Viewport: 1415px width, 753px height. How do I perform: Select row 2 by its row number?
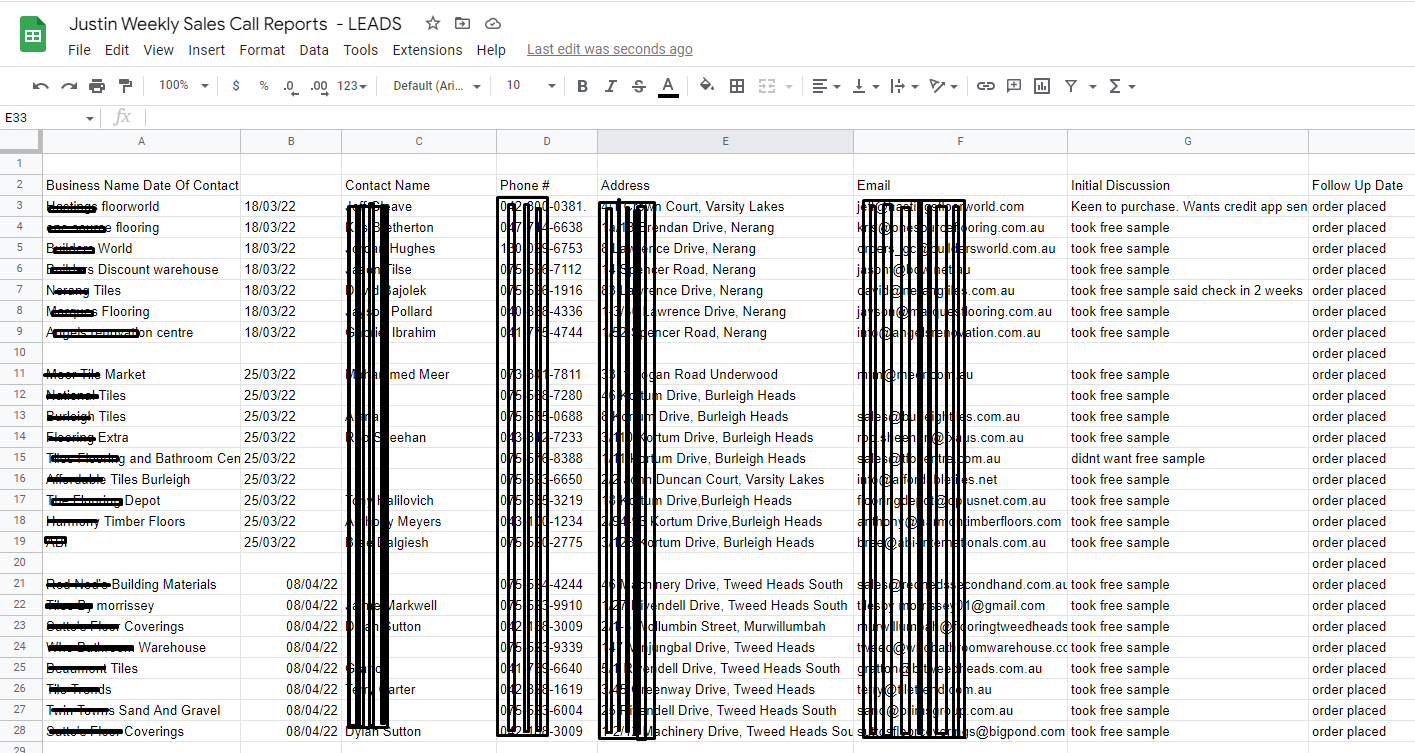(20, 185)
